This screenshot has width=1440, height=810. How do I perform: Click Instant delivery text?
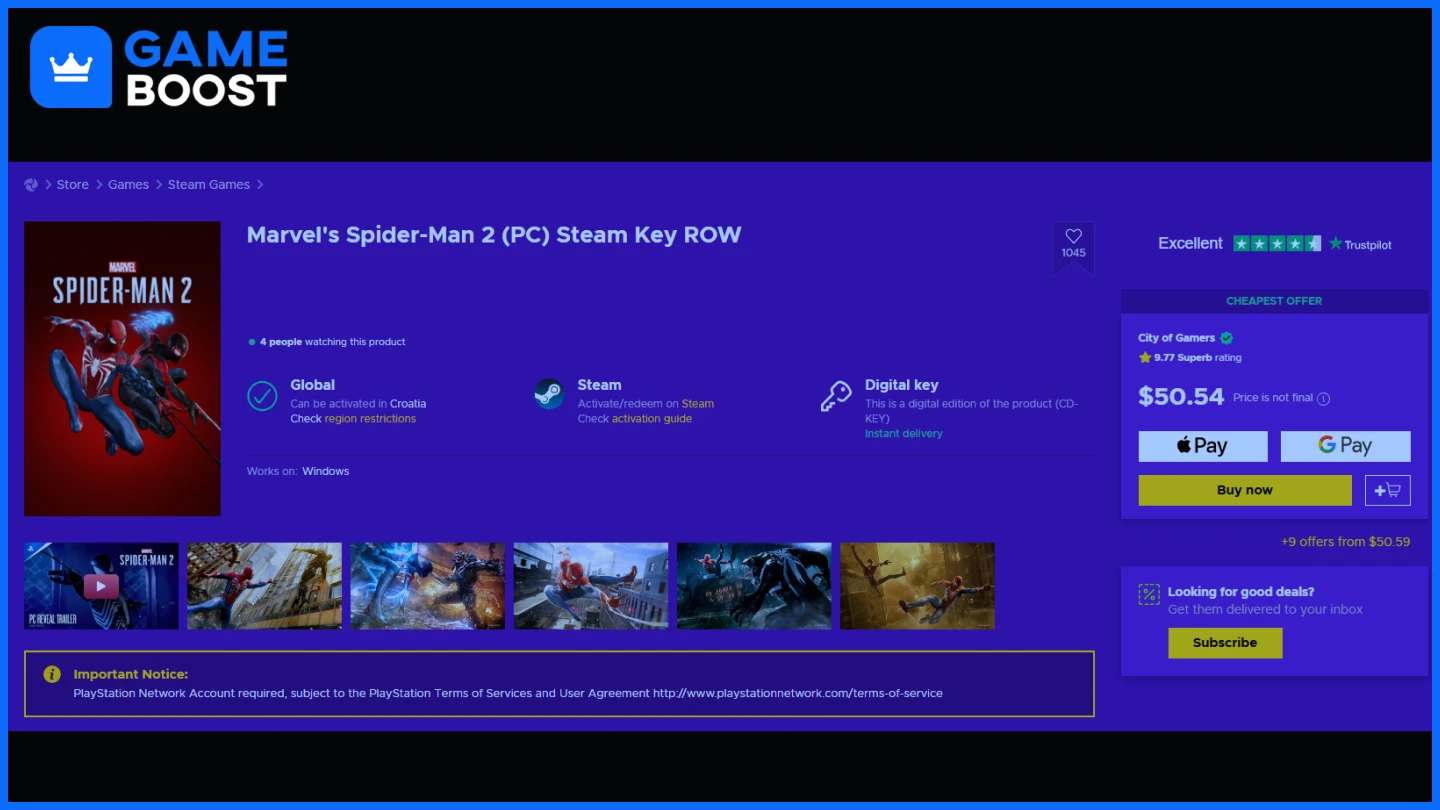(904, 434)
